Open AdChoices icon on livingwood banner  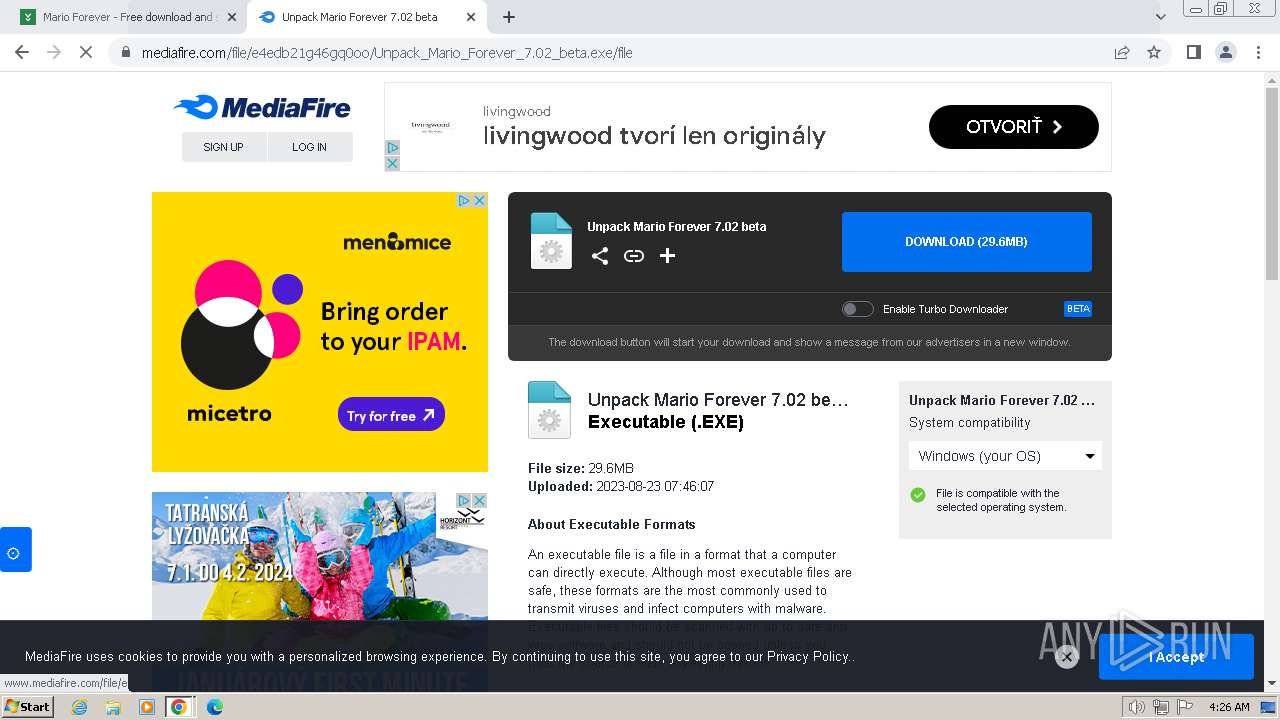pos(392,148)
